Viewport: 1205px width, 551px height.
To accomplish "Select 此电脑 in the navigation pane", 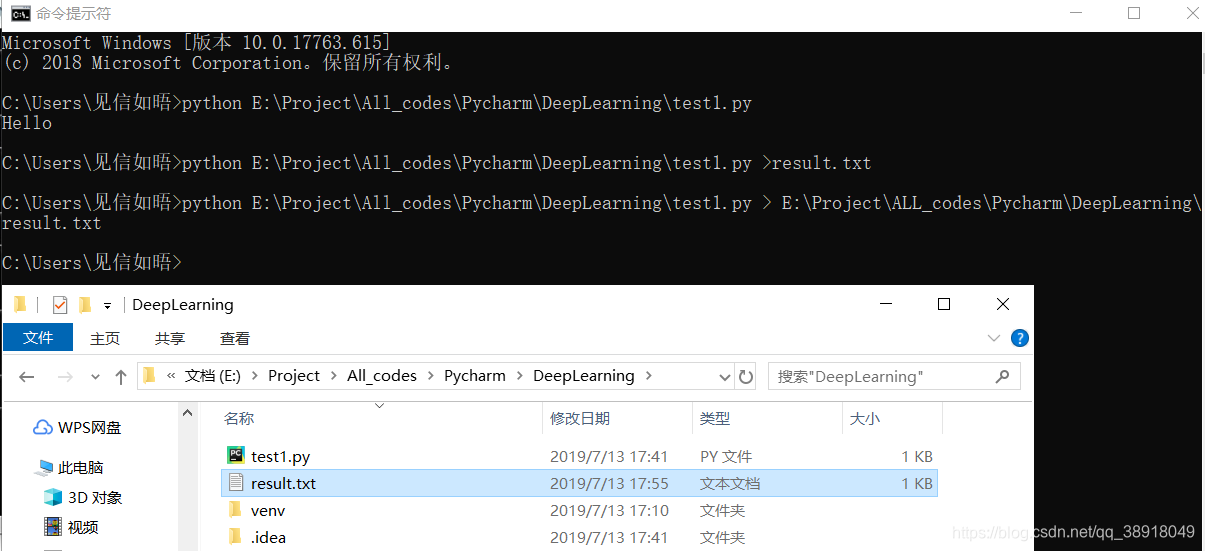I will [81, 468].
